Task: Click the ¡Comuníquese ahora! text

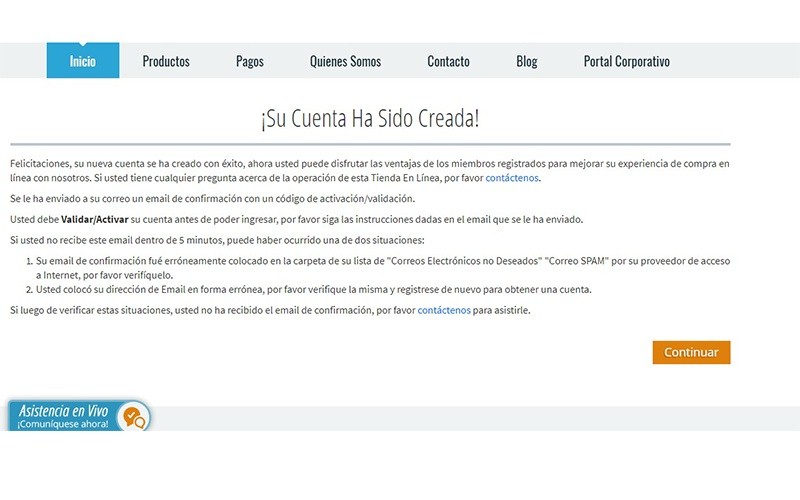Action: [63, 424]
